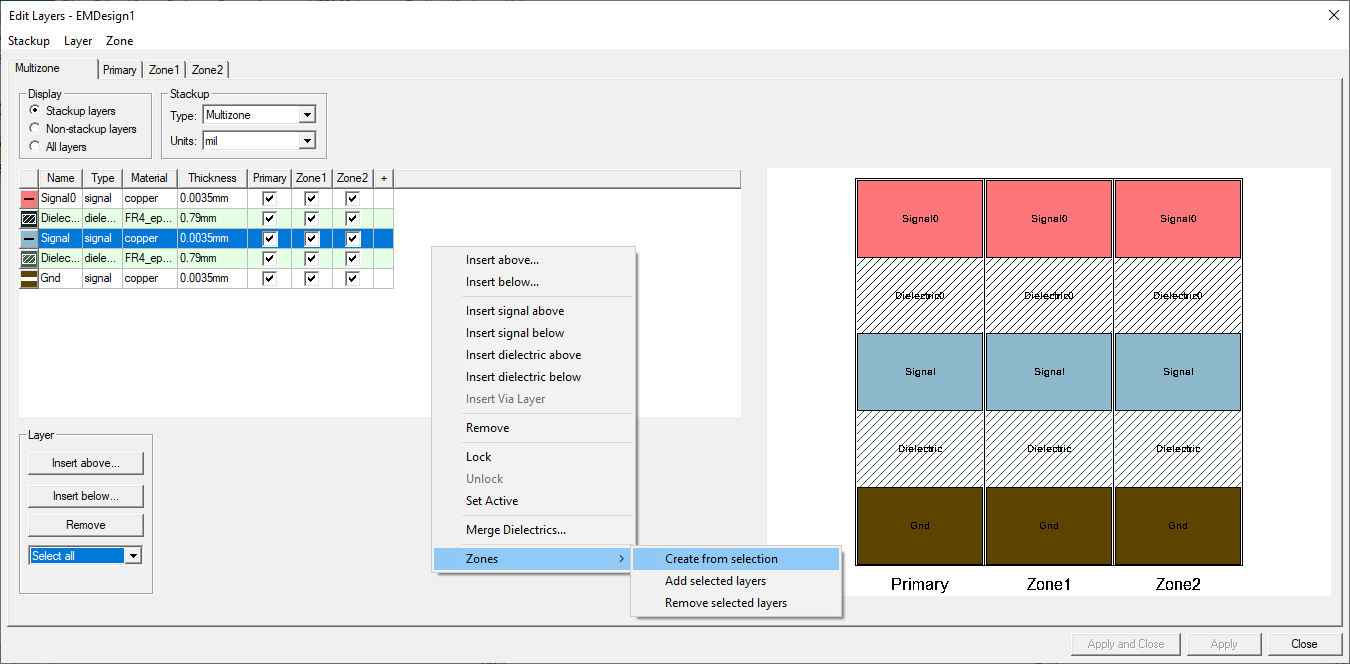
Task: Uncheck the Primary checkbox for Signal0
Action: pos(268,198)
